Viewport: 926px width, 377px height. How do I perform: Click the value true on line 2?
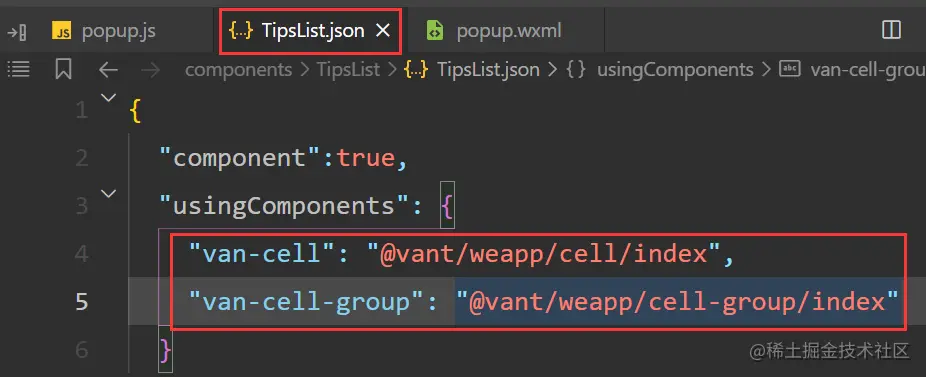tap(366, 158)
